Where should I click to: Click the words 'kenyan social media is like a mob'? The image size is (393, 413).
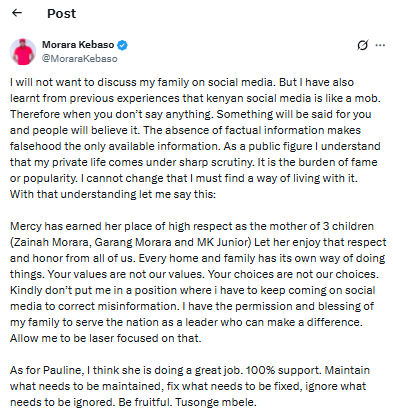[x=293, y=98]
